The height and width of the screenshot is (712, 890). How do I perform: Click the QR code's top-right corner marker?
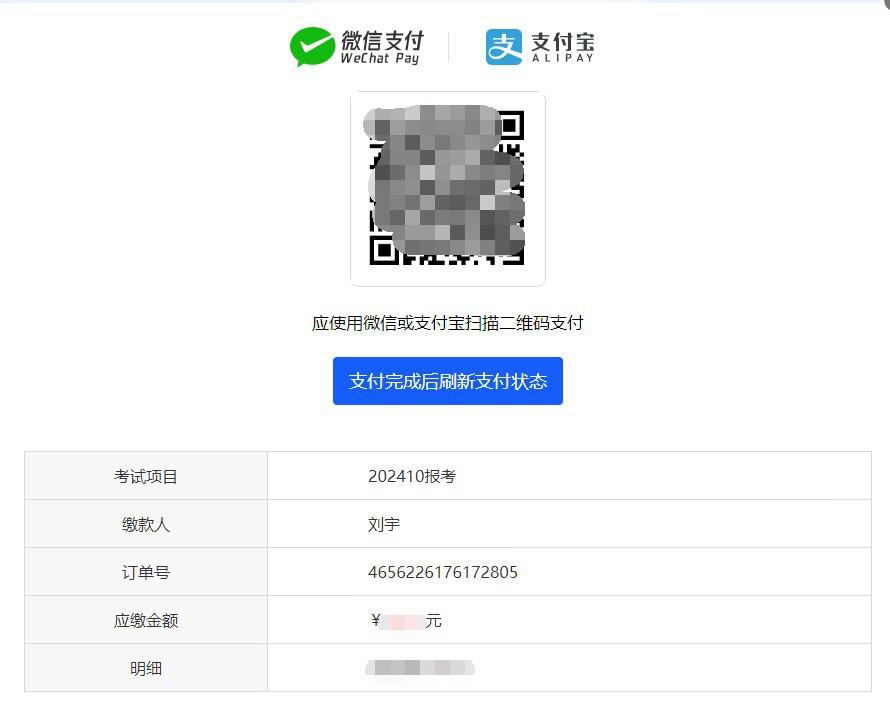pyautogui.click(x=510, y=125)
